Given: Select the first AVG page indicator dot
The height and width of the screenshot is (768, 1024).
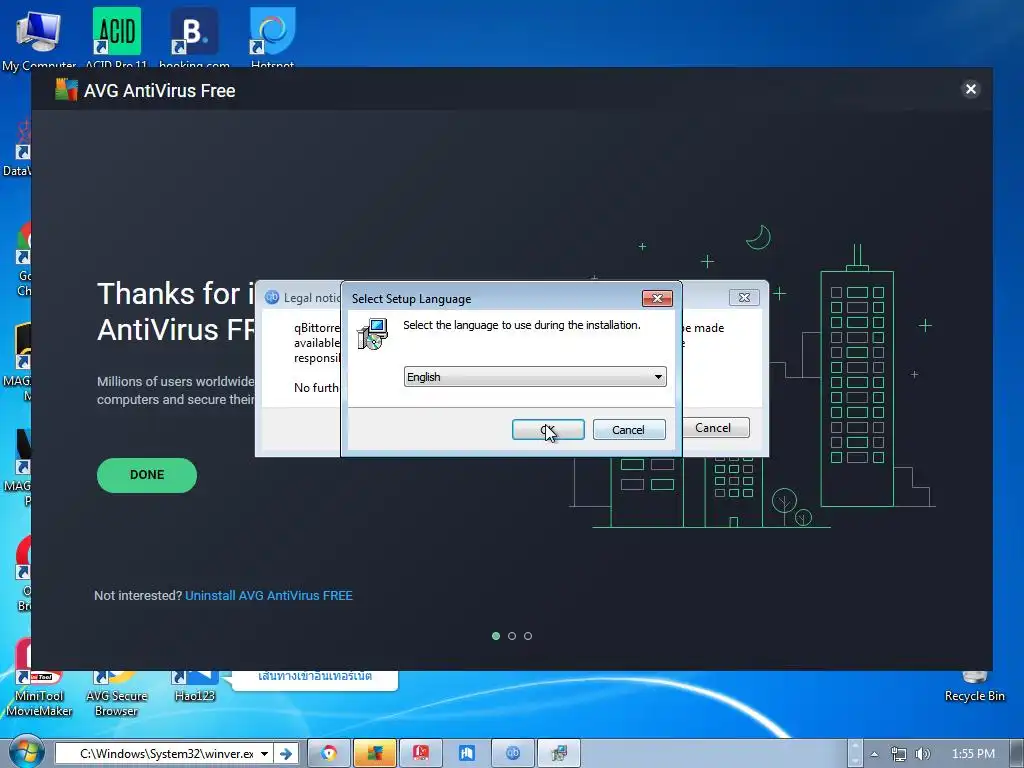Looking at the screenshot, I should coord(496,636).
